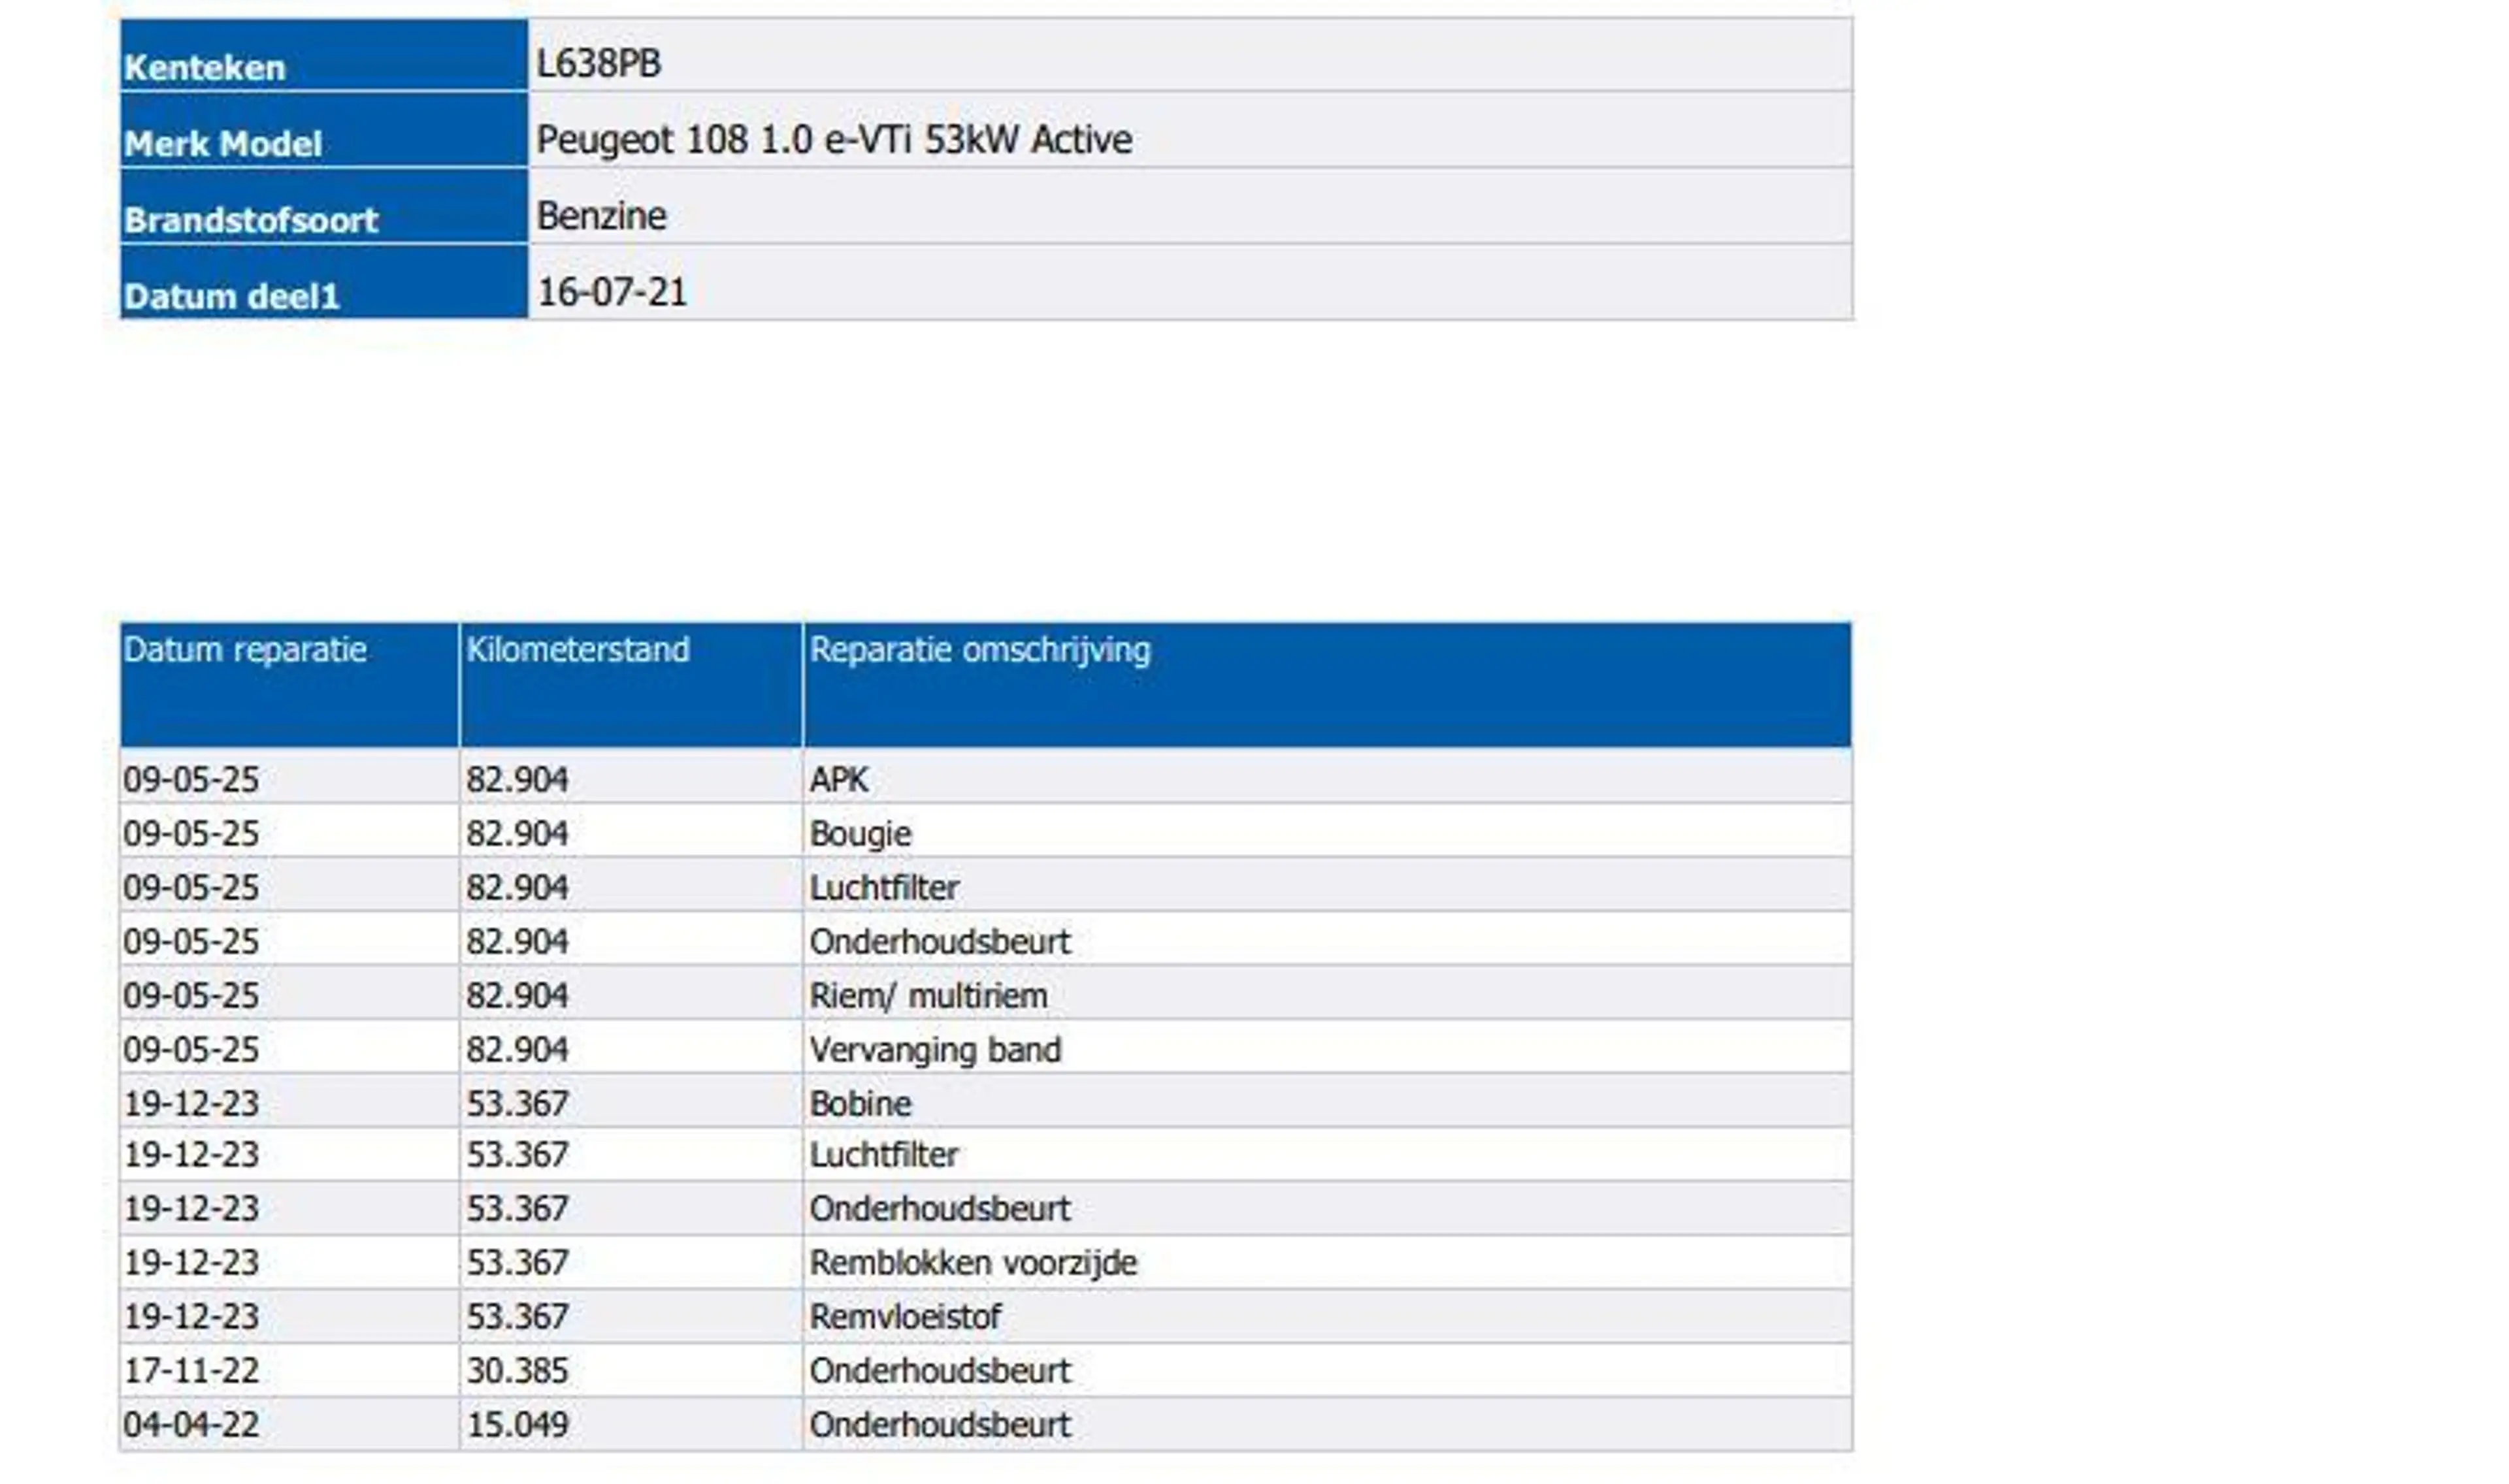Image resolution: width=2509 pixels, height=1484 pixels.
Task: Click the mileage in the Bobine row
Action: point(517,1103)
